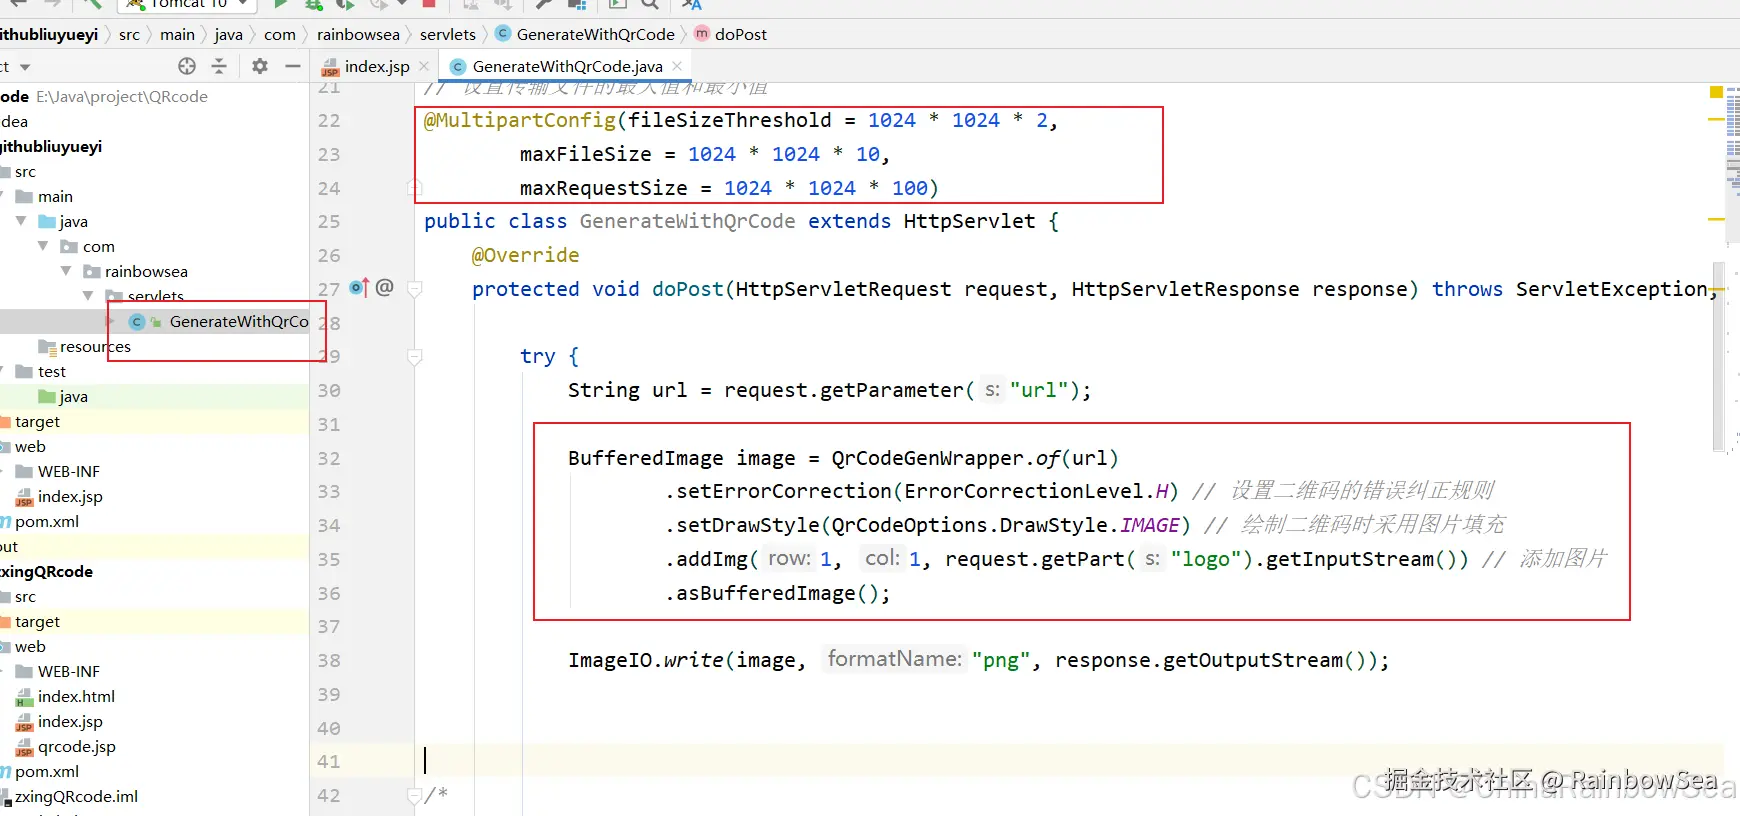Click the search magnifier in the toolbar
This screenshot has width=1740, height=816.
click(x=650, y=4)
